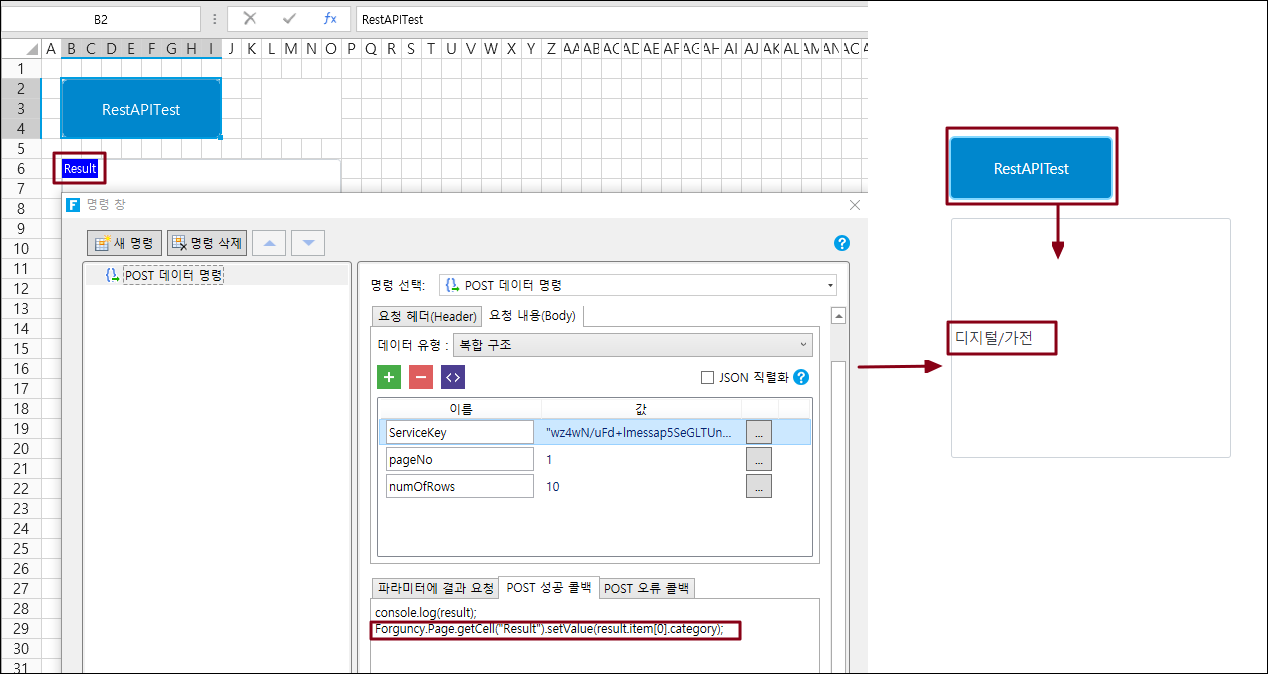Open the purple code view icon
This screenshot has height=674, width=1268.
tap(453, 377)
